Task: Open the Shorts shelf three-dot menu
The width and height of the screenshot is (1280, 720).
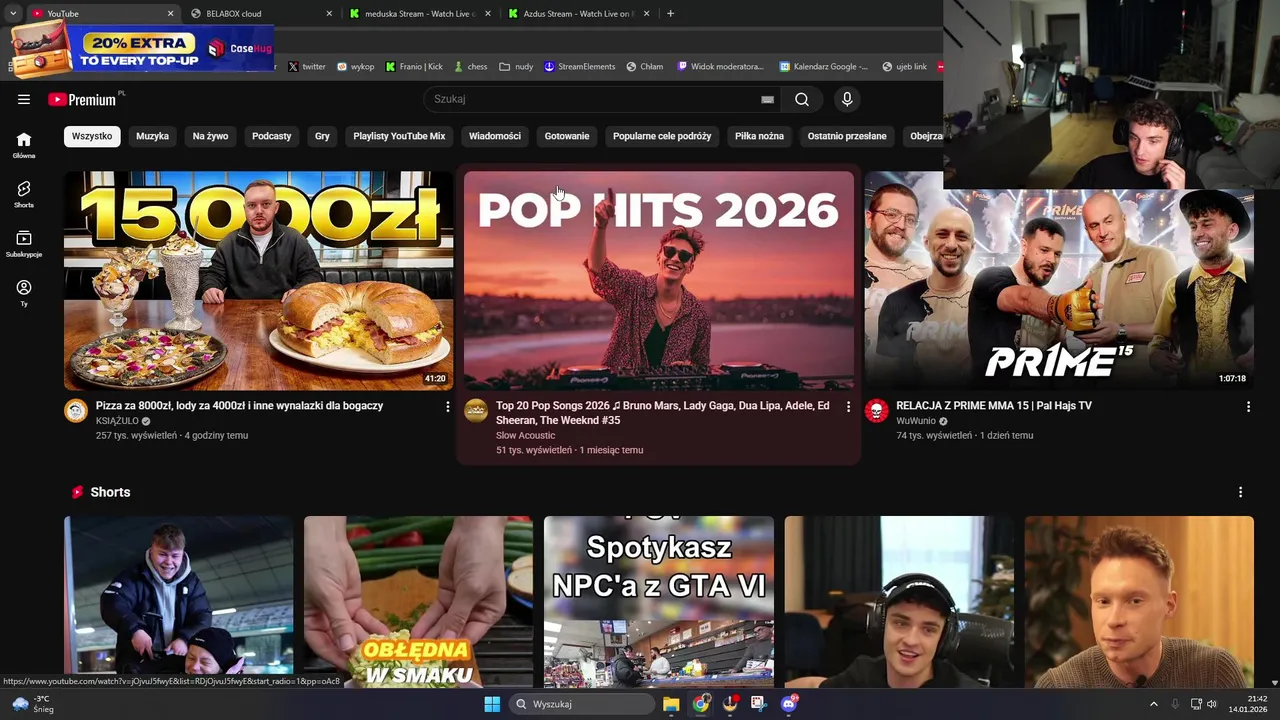Action: 1240,492
